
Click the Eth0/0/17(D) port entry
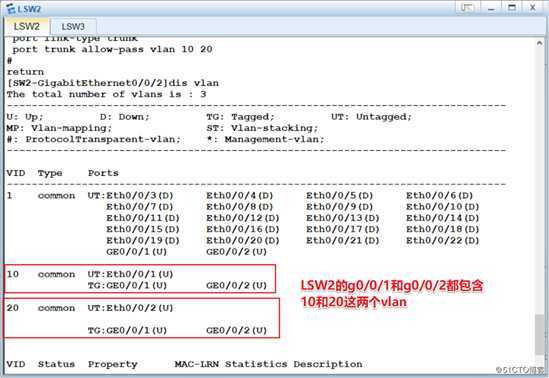pos(343,229)
